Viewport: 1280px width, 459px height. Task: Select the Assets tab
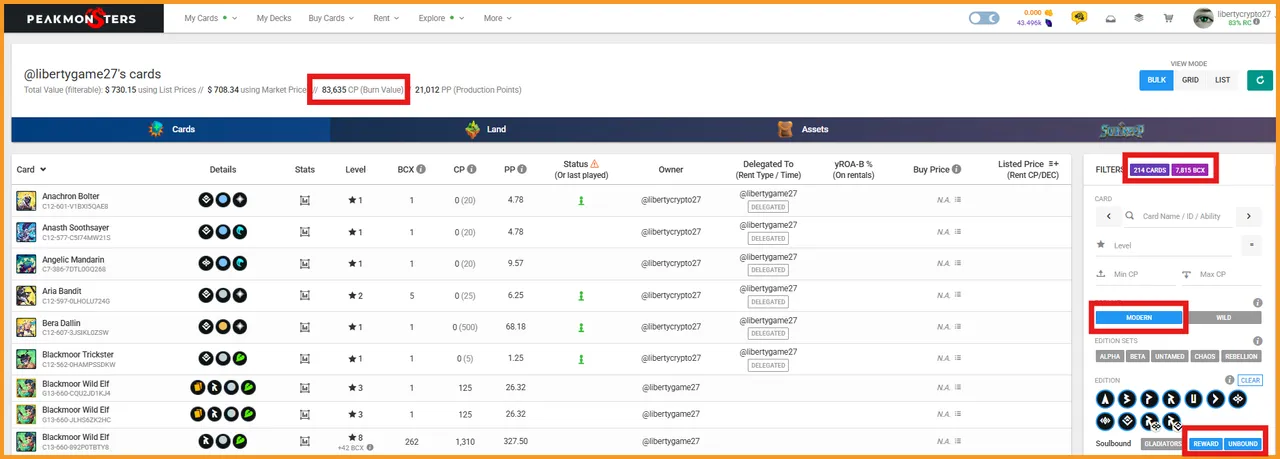804,129
